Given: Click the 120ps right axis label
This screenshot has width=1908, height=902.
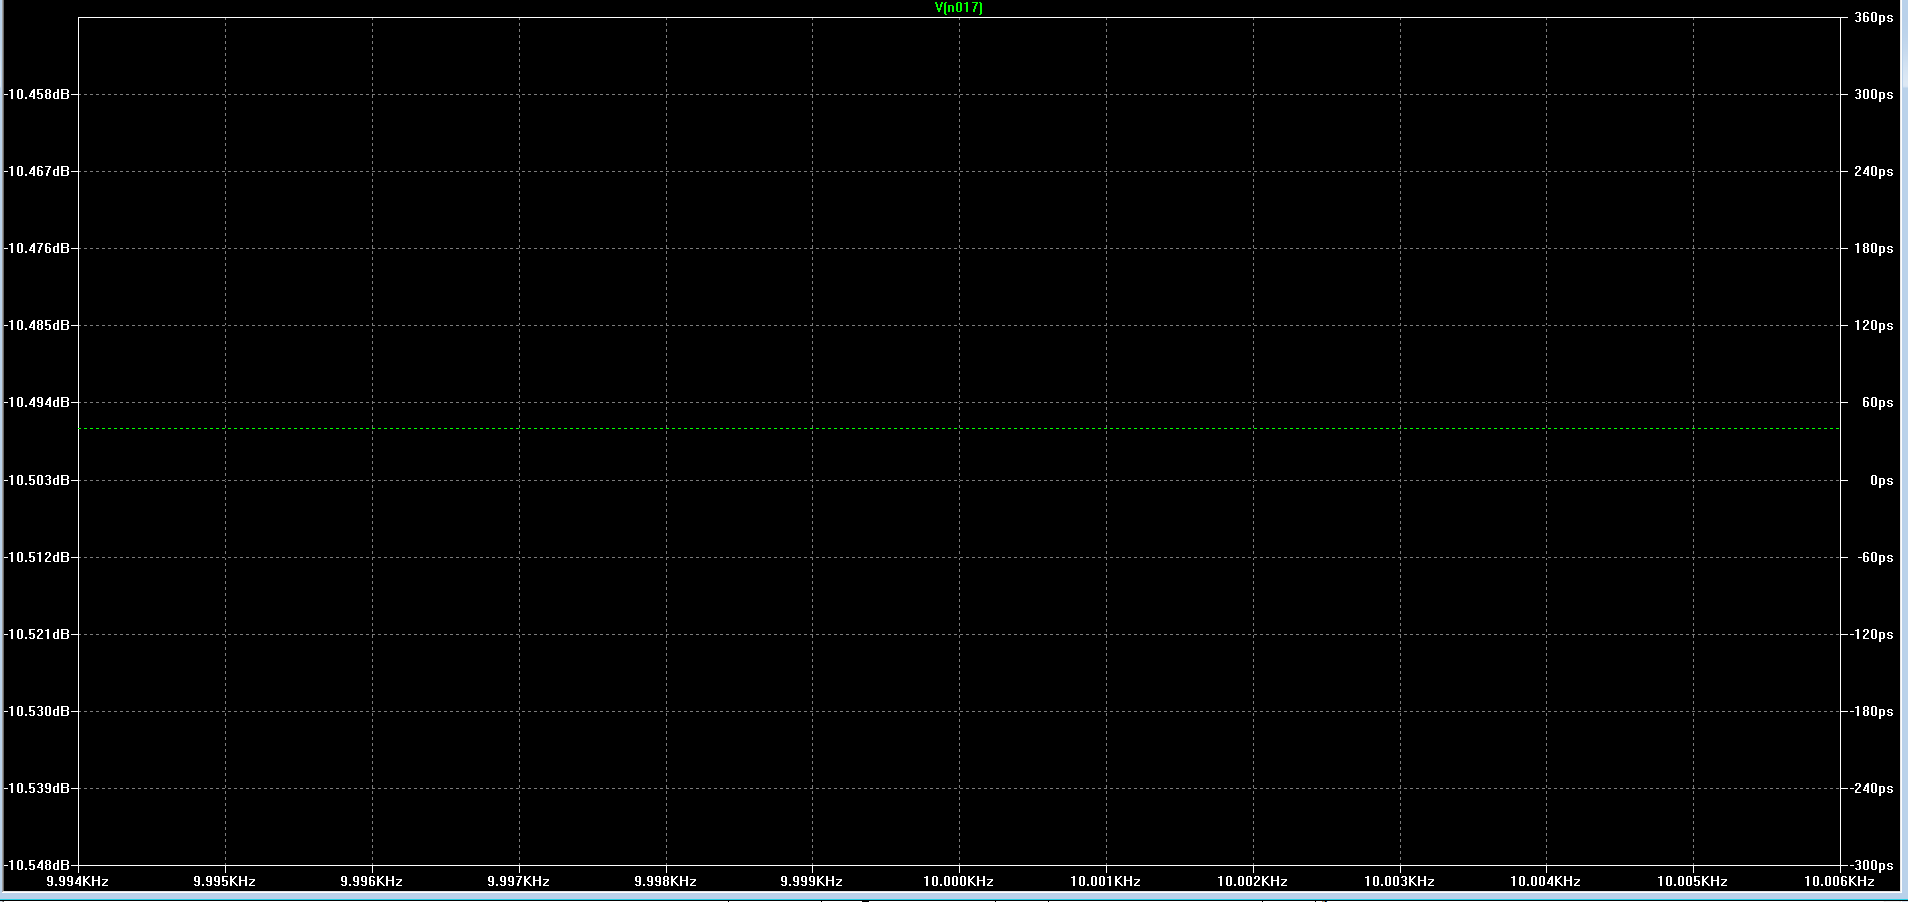Looking at the screenshot, I should coord(1874,325).
